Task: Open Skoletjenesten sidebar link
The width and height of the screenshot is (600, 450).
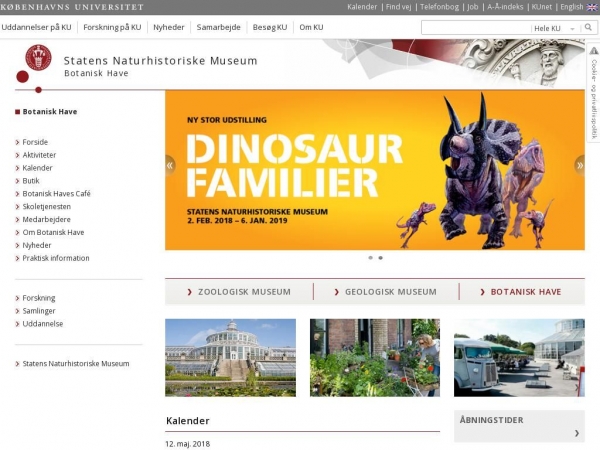Action: coord(47,207)
